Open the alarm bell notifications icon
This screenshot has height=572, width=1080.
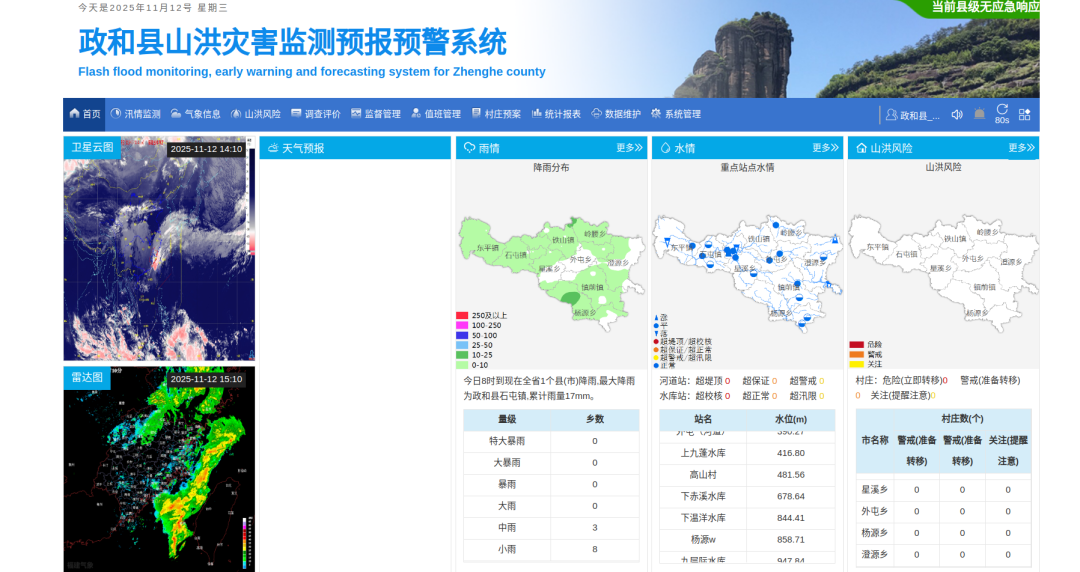tap(979, 114)
